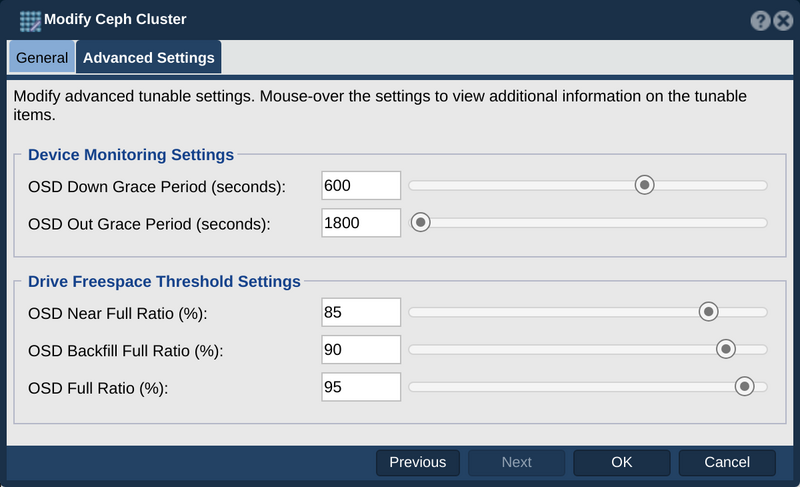The height and width of the screenshot is (487, 800).
Task: Click the OSD Full Ratio slider handle
Action: [x=744, y=387]
